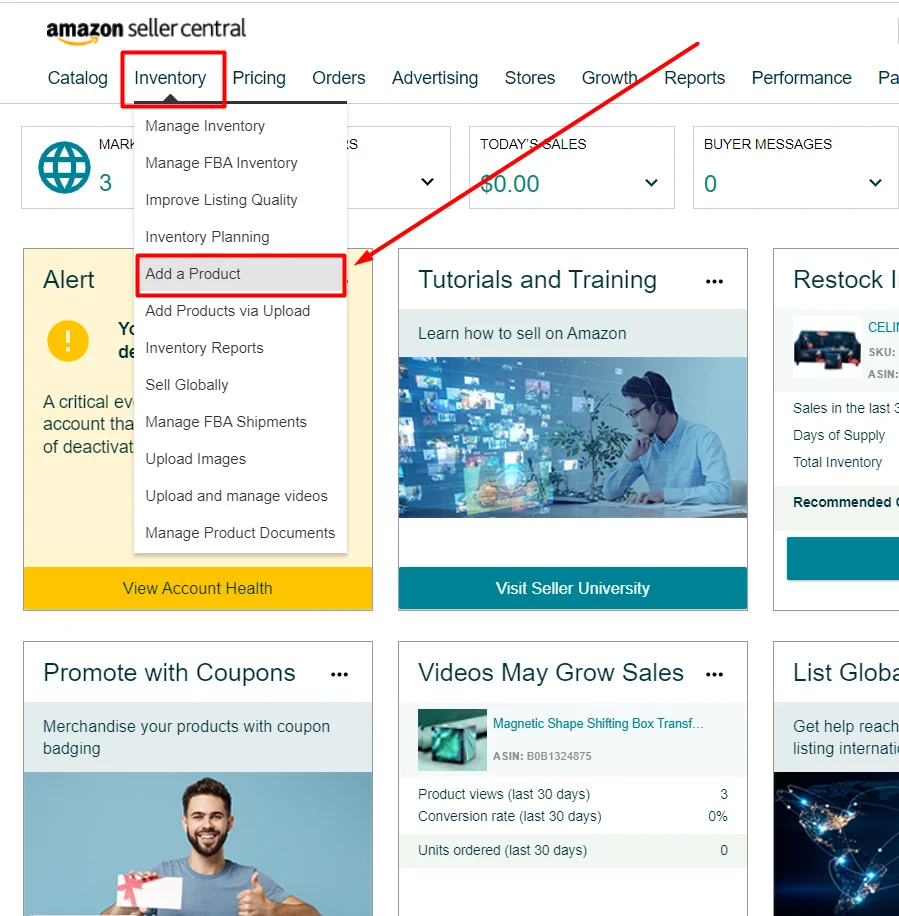The image size is (899, 916).
Task: Click the Days of Supply label
Action: pos(839,435)
